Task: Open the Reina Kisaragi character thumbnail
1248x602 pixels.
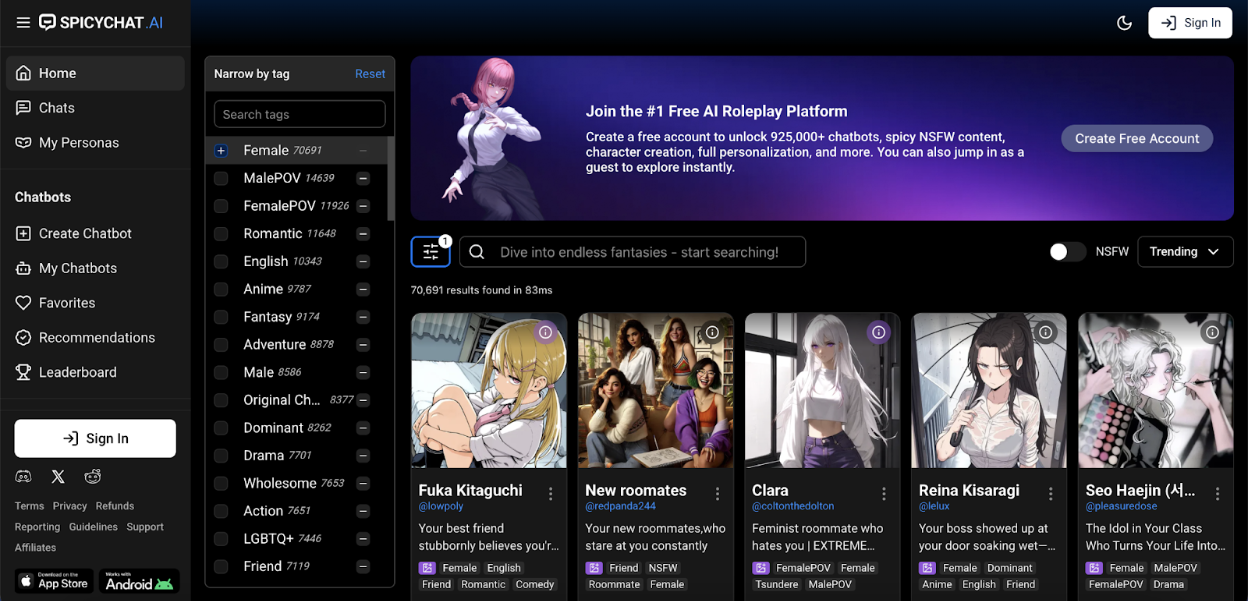Action: [x=989, y=390]
